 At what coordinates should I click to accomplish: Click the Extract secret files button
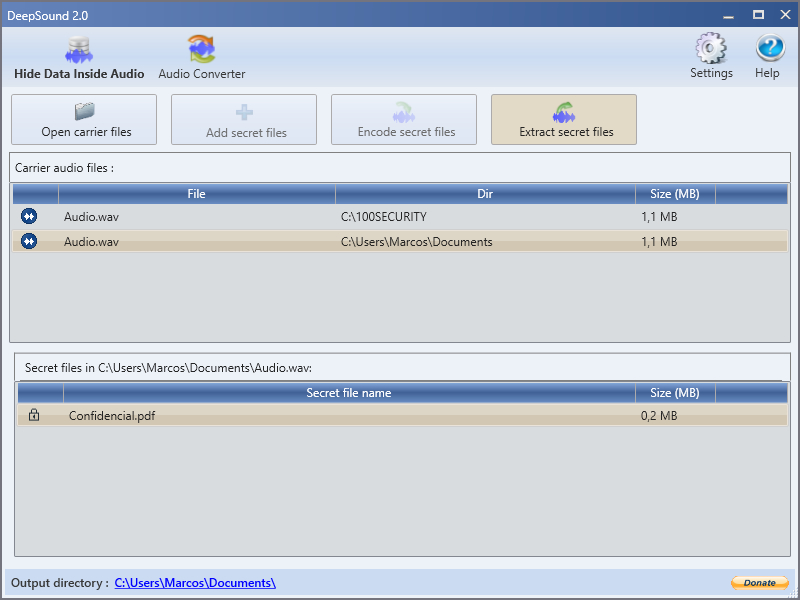pyautogui.click(x=566, y=120)
